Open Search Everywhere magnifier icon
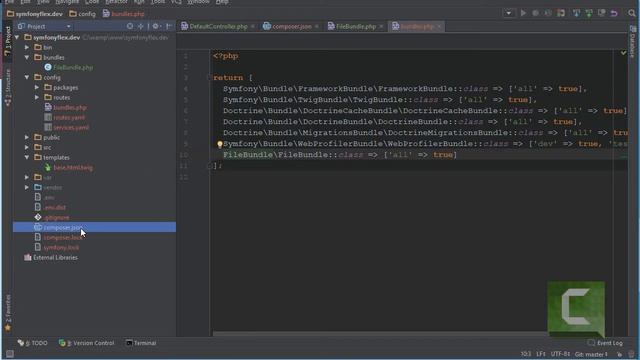 632,13
